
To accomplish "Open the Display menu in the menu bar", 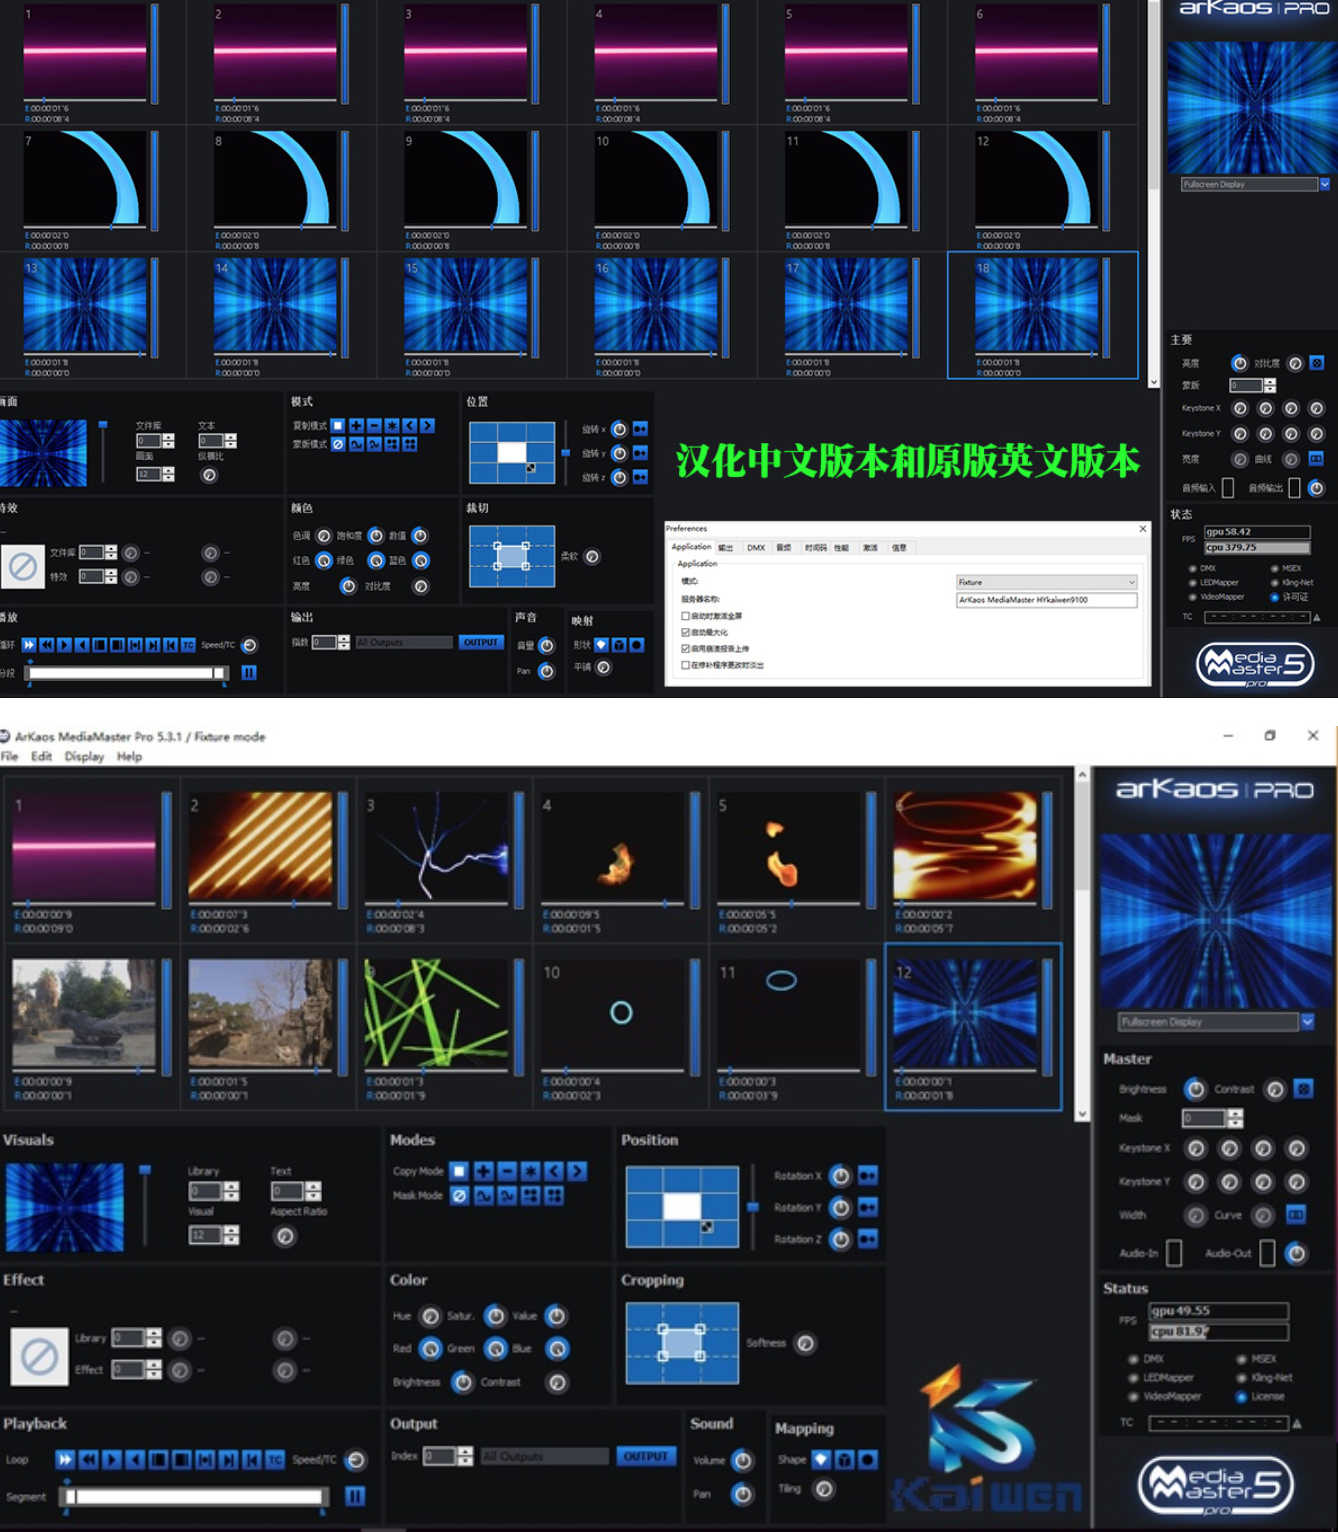I will coord(84,757).
